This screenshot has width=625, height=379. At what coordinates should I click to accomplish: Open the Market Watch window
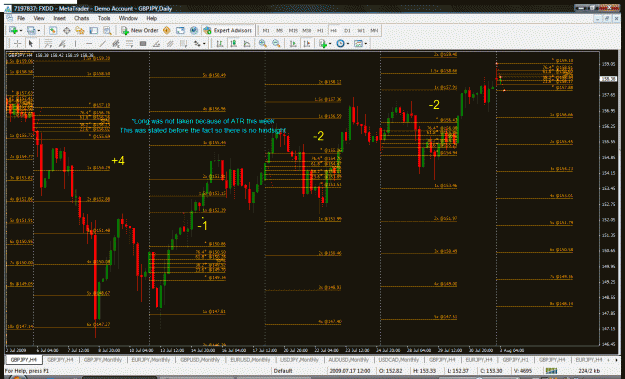click(x=53, y=30)
